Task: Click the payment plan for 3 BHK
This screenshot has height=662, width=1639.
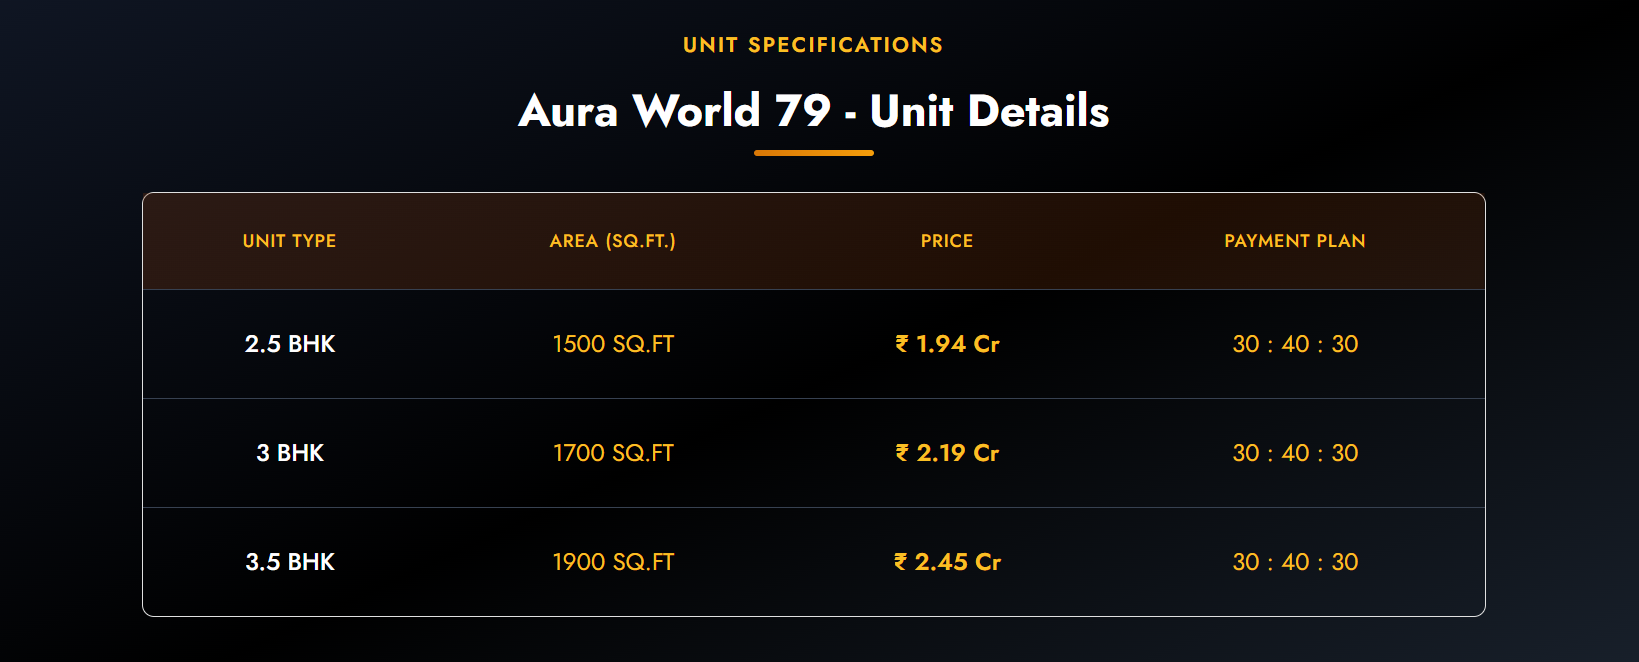Action: (x=1295, y=453)
